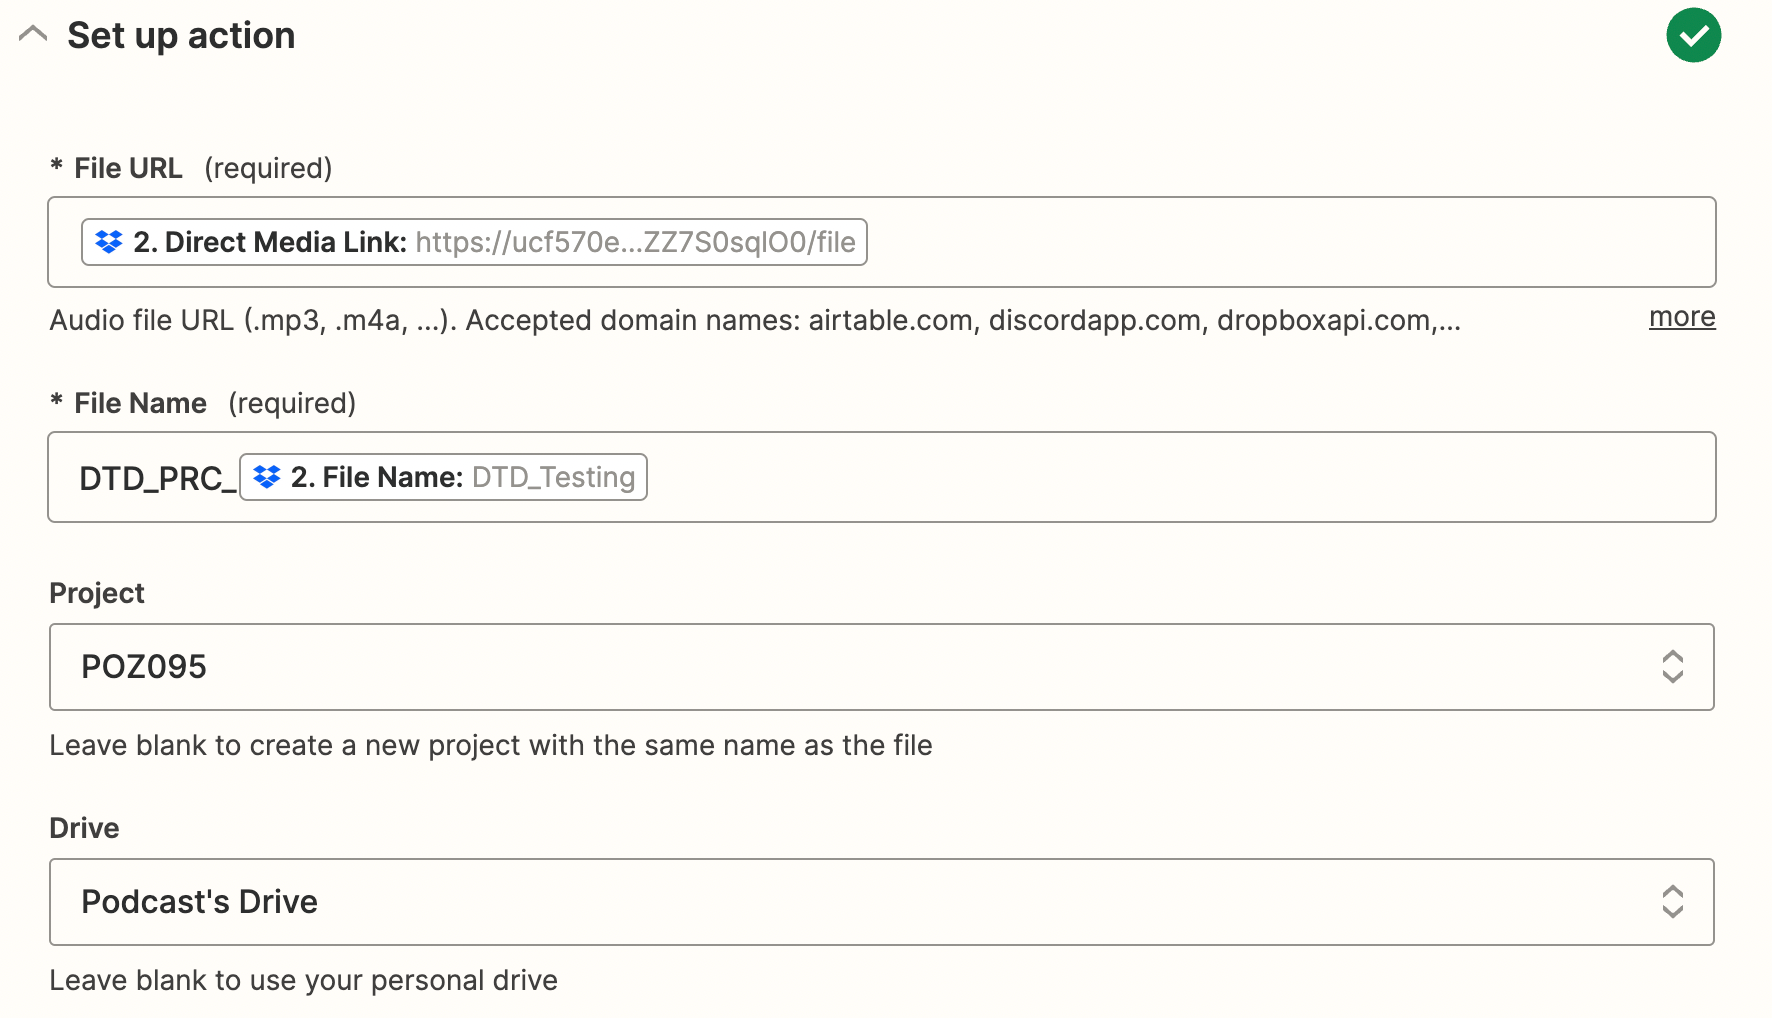
Task: Collapse the Set up action section chevron
Action: coord(33,35)
